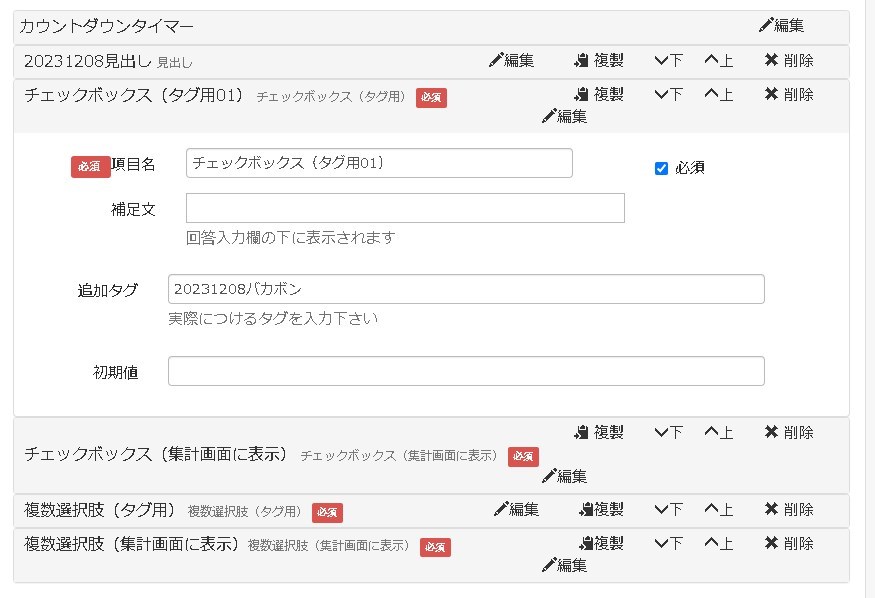The width and height of the screenshot is (875, 598).
Task: Focus the 追加タグ input field
Action: pos(466,289)
